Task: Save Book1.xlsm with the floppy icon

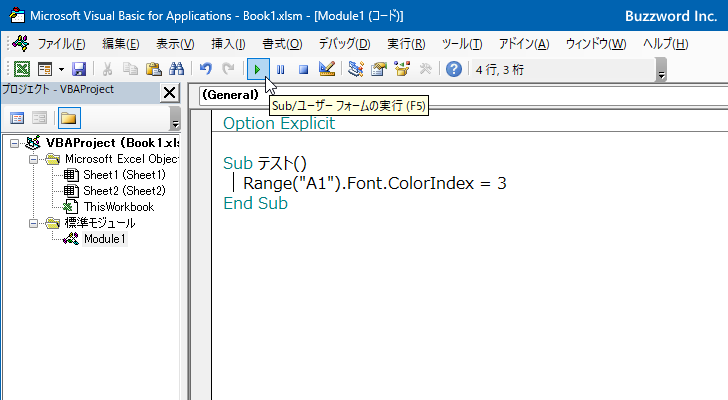Action: (x=79, y=70)
